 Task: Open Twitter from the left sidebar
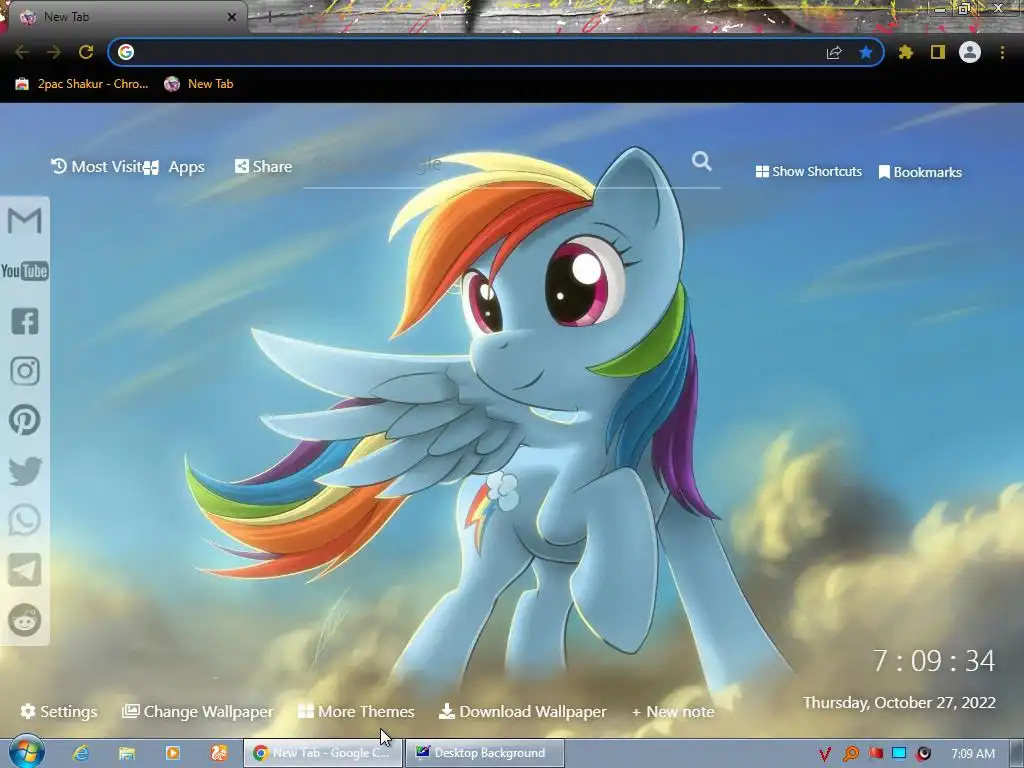[25, 471]
